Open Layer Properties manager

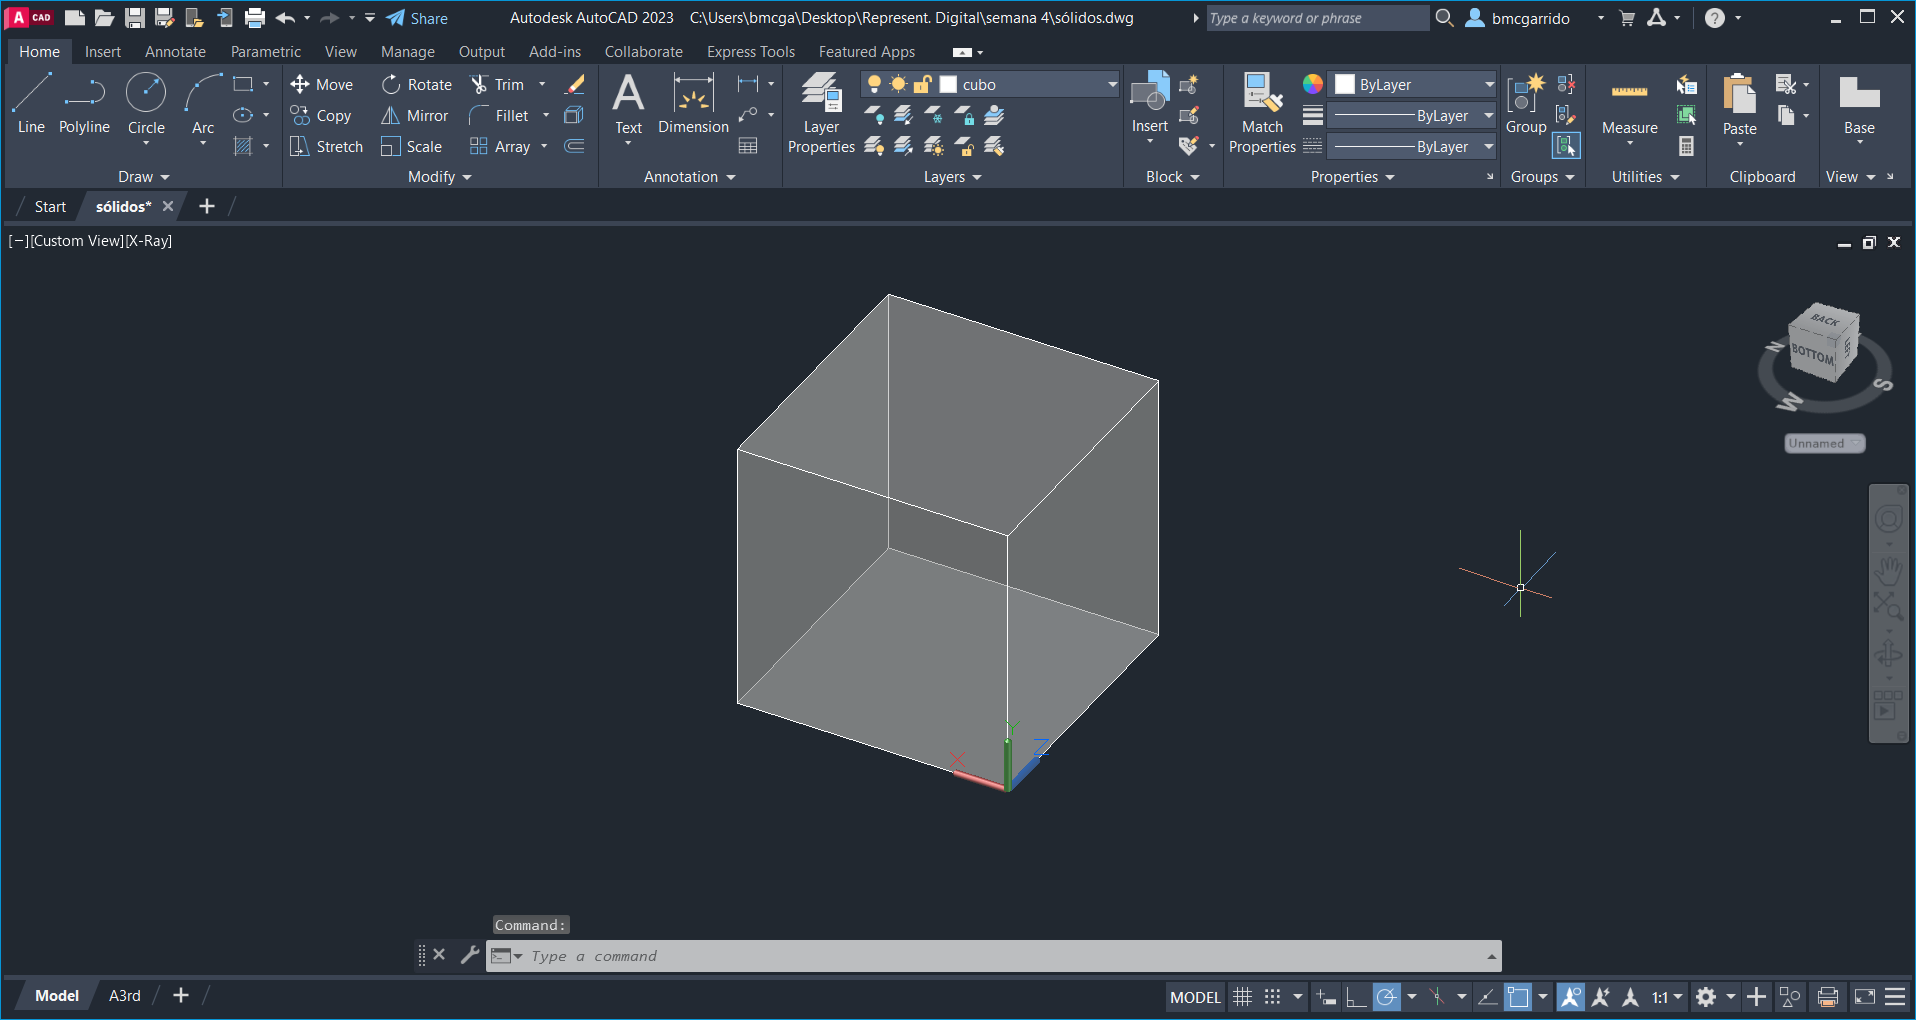tap(821, 112)
